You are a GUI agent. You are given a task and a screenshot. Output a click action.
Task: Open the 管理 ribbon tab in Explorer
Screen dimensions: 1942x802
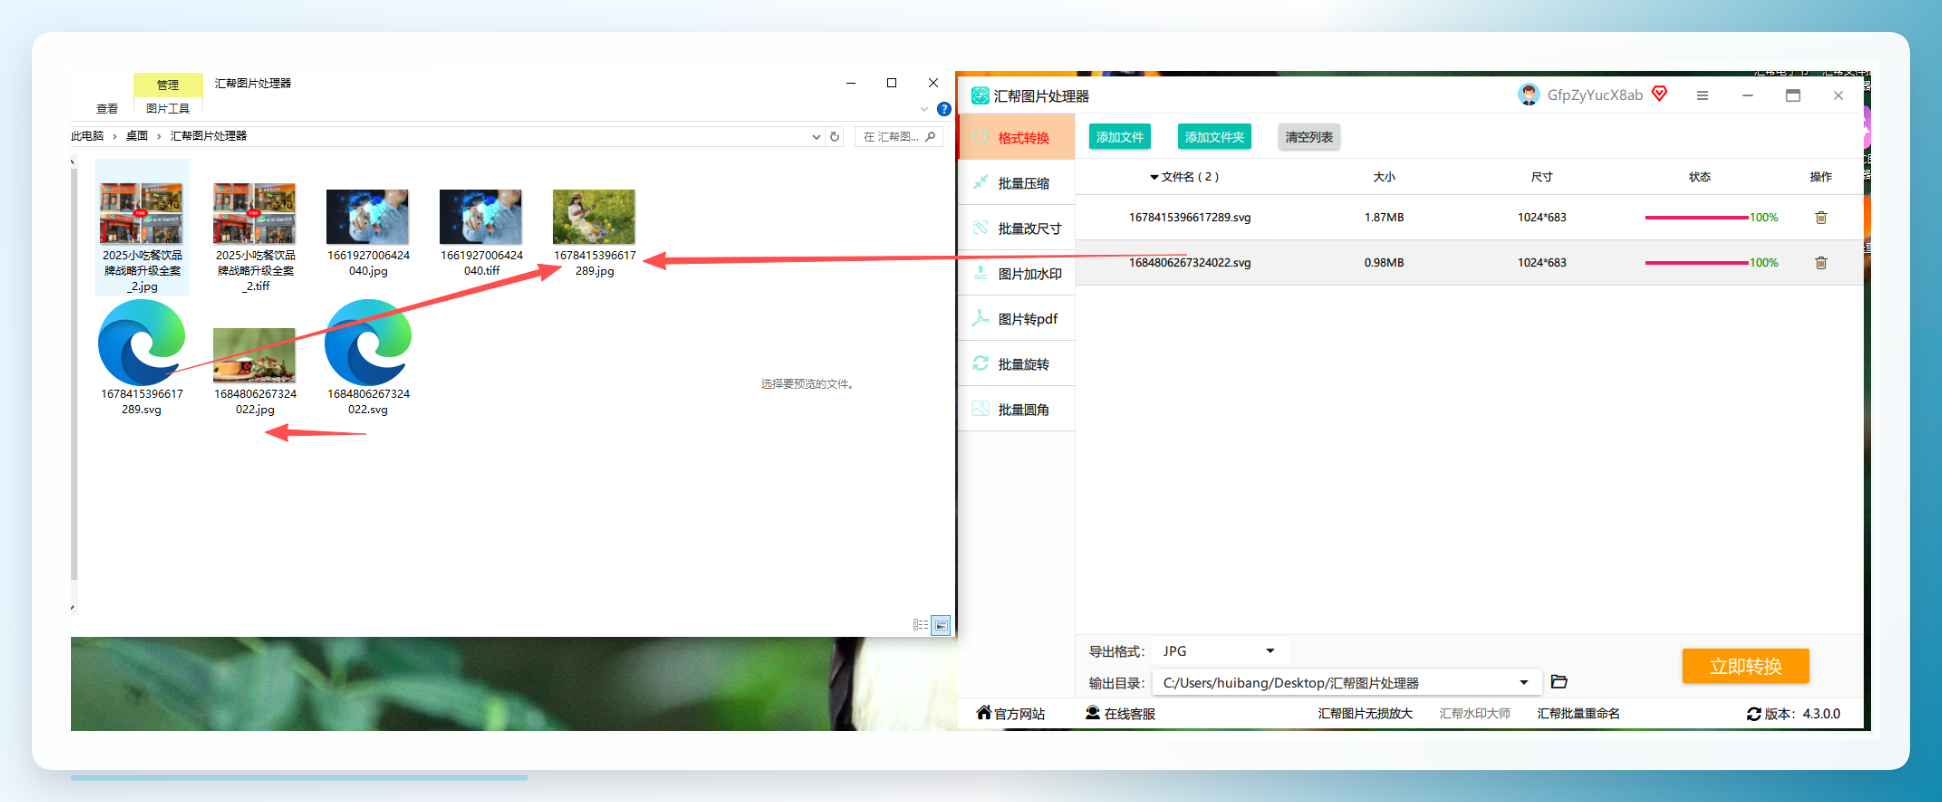pyautogui.click(x=168, y=85)
